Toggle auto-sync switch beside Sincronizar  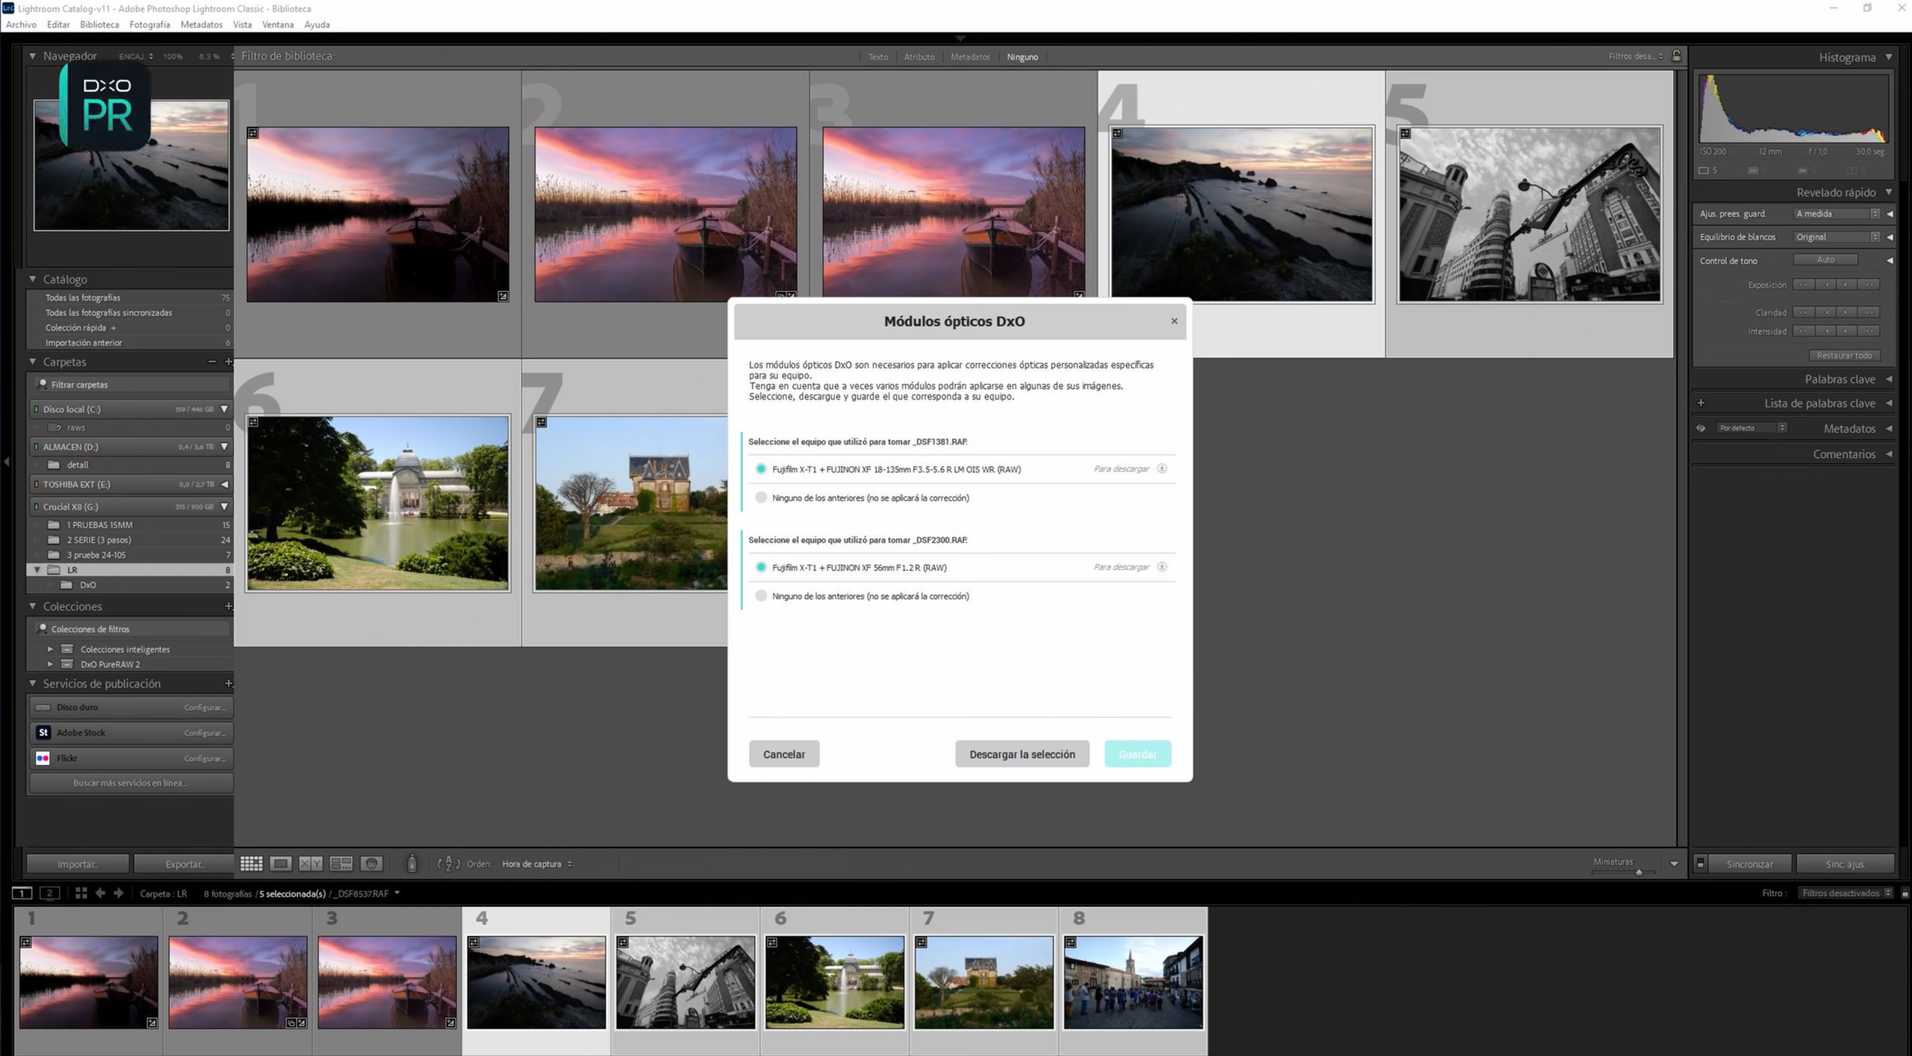(1700, 864)
